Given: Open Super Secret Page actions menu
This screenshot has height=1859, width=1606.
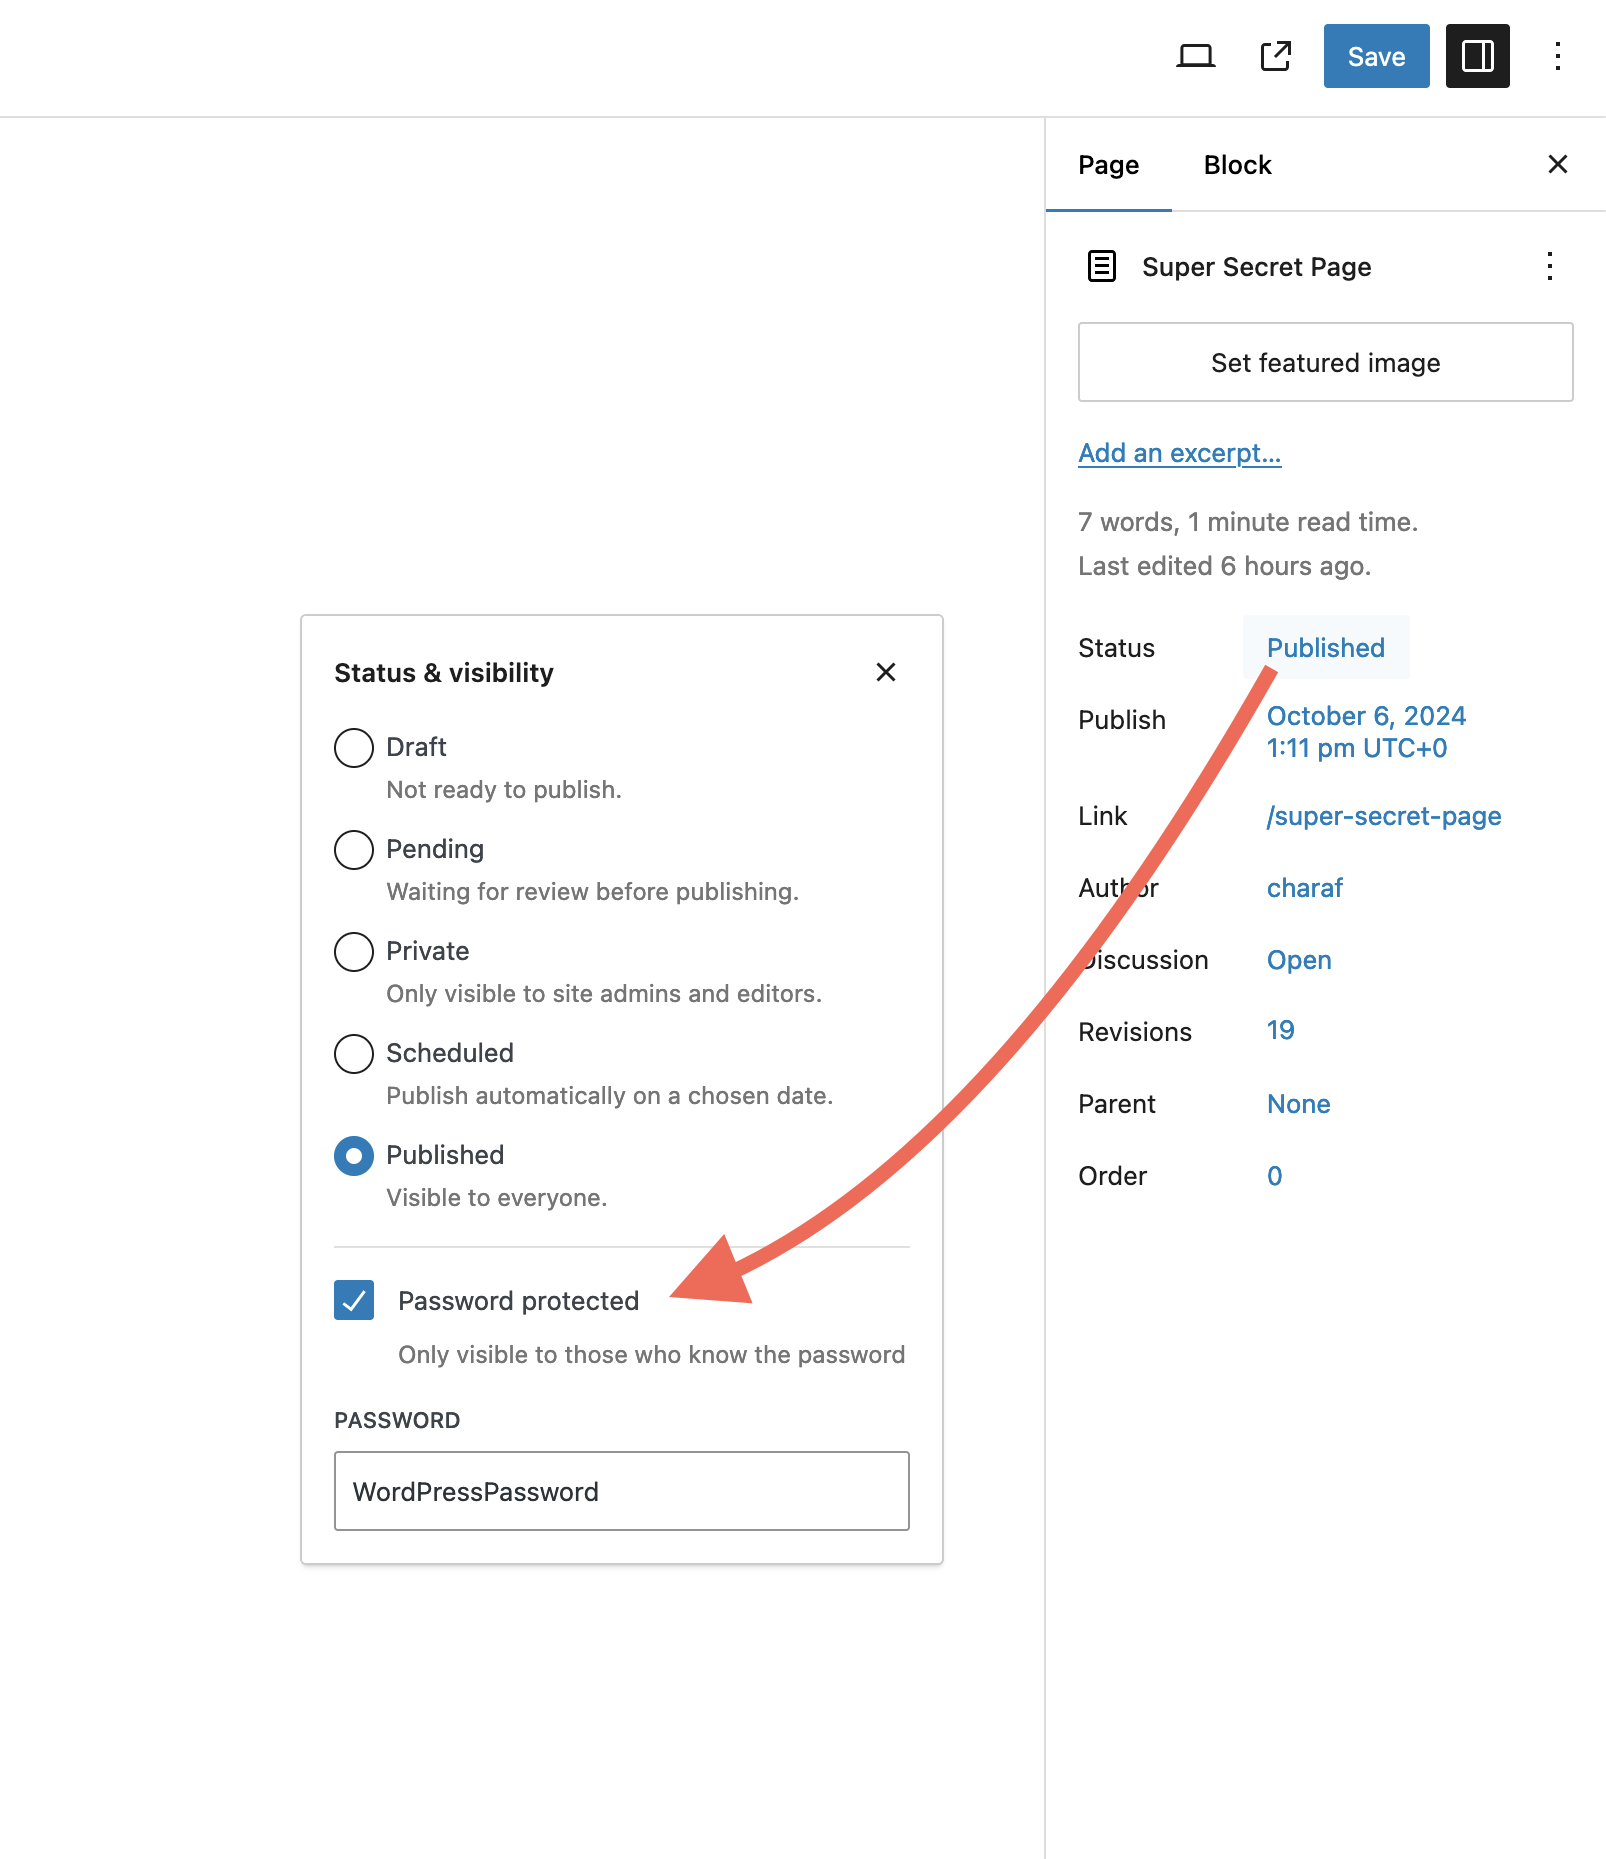Looking at the screenshot, I should (x=1549, y=266).
